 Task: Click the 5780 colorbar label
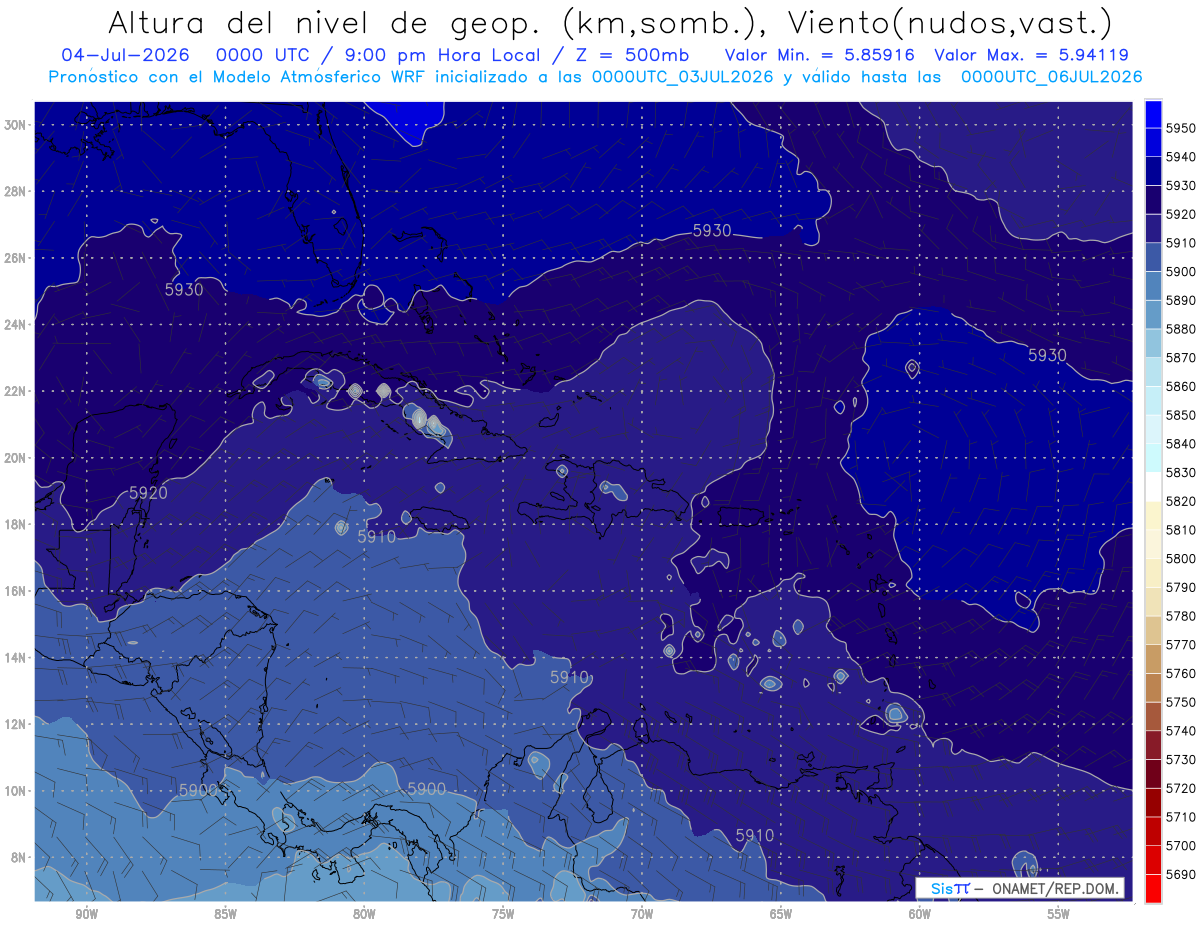click(1180, 616)
